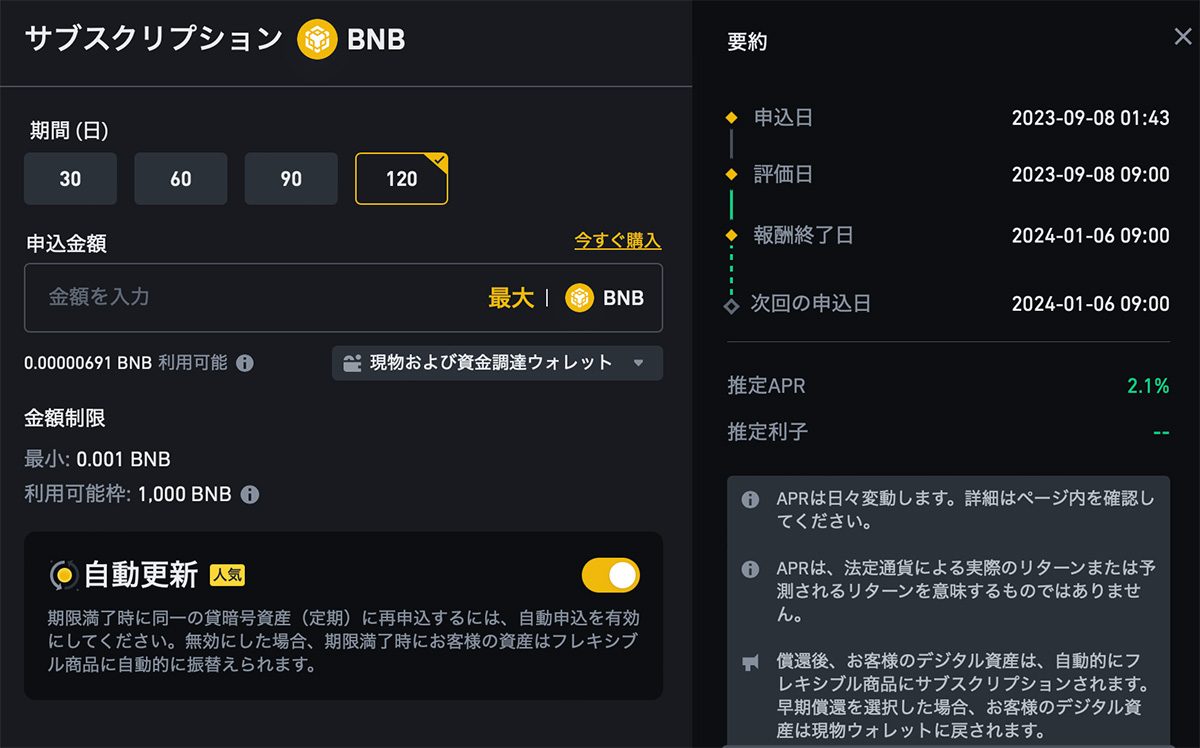Screen dimensions: 1200x748
Task: Click the auto-renew 自動更新 circular icon
Action: (64, 575)
